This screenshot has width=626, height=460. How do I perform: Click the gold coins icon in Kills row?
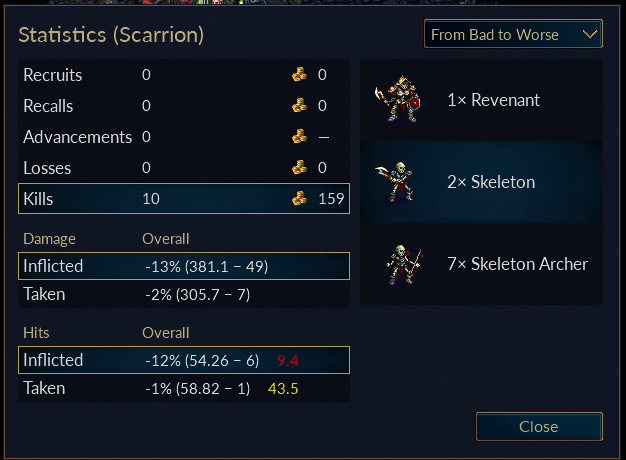coord(299,198)
